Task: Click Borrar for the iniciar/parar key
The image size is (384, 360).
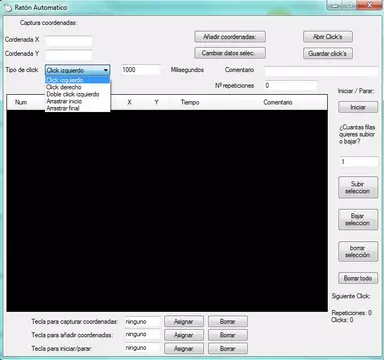Action: click(x=228, y=348)
